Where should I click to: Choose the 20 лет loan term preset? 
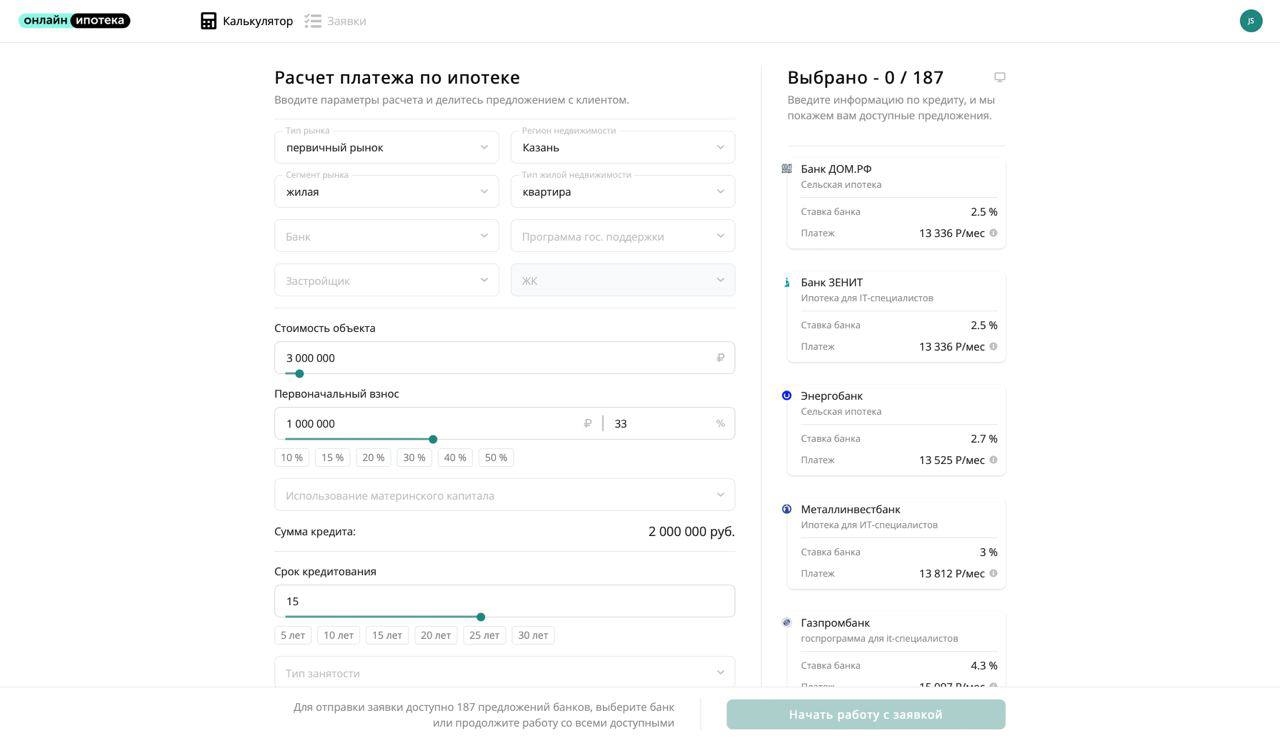[x=435, y=636]
